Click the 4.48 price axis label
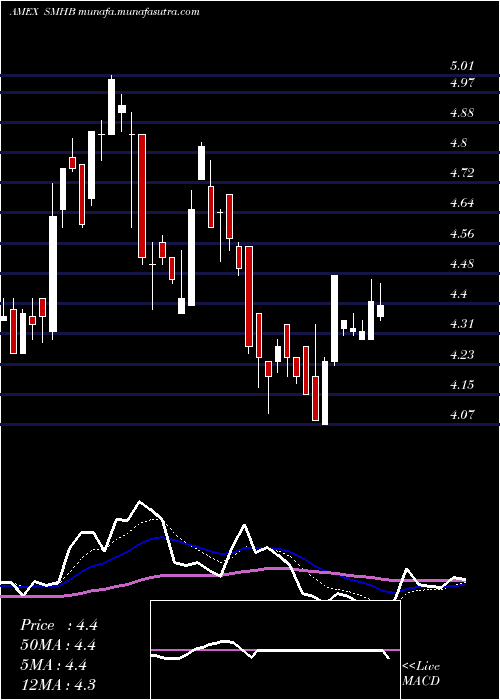The width and height of the screenshot is (500, 700). [462, 263]
